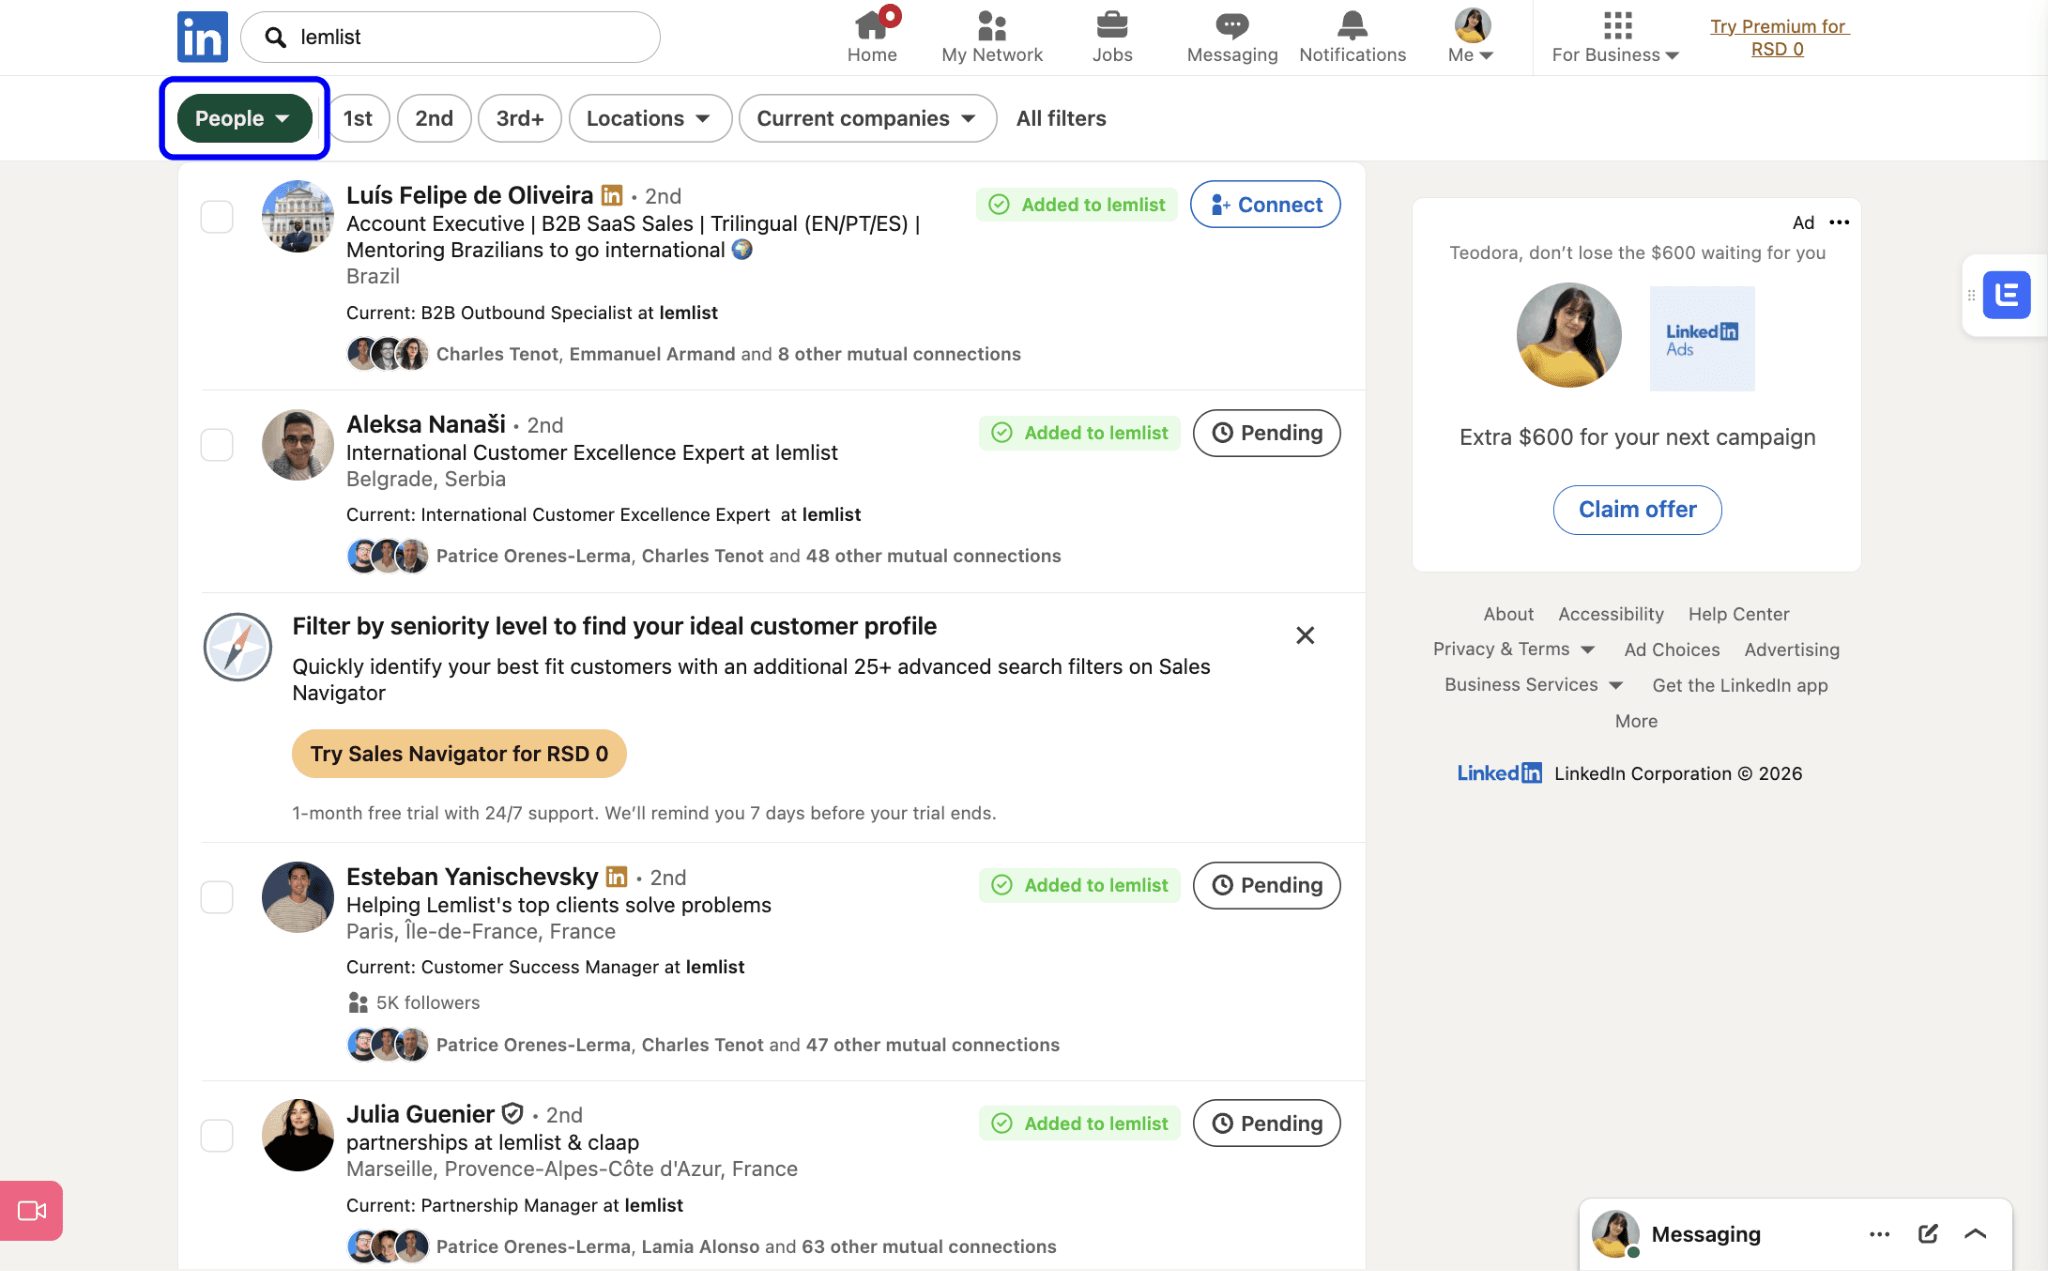
Task: Compose new message icon
Action: pyautogui.click(x=1928, y=1234)
